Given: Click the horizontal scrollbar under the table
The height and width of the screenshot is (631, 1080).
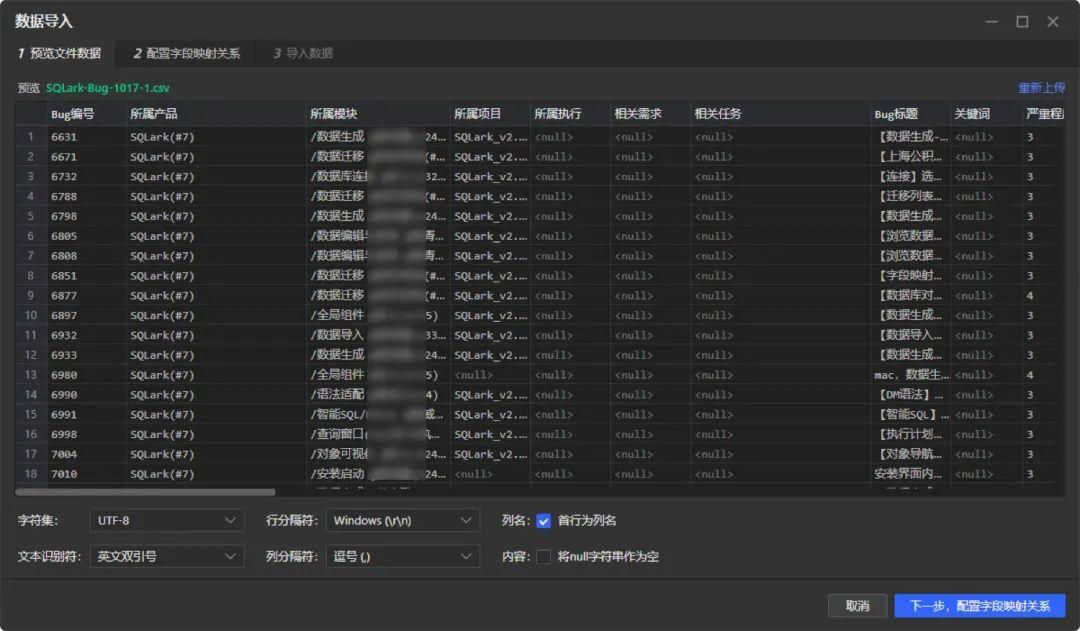Looking at the screenshot, I should tap(145, 492).
